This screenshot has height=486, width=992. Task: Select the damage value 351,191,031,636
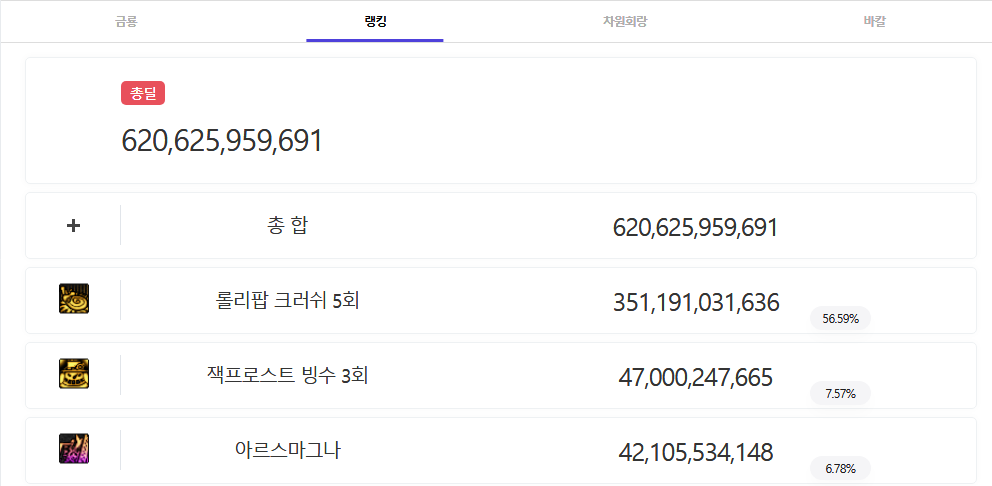click(x=696, y=302)
